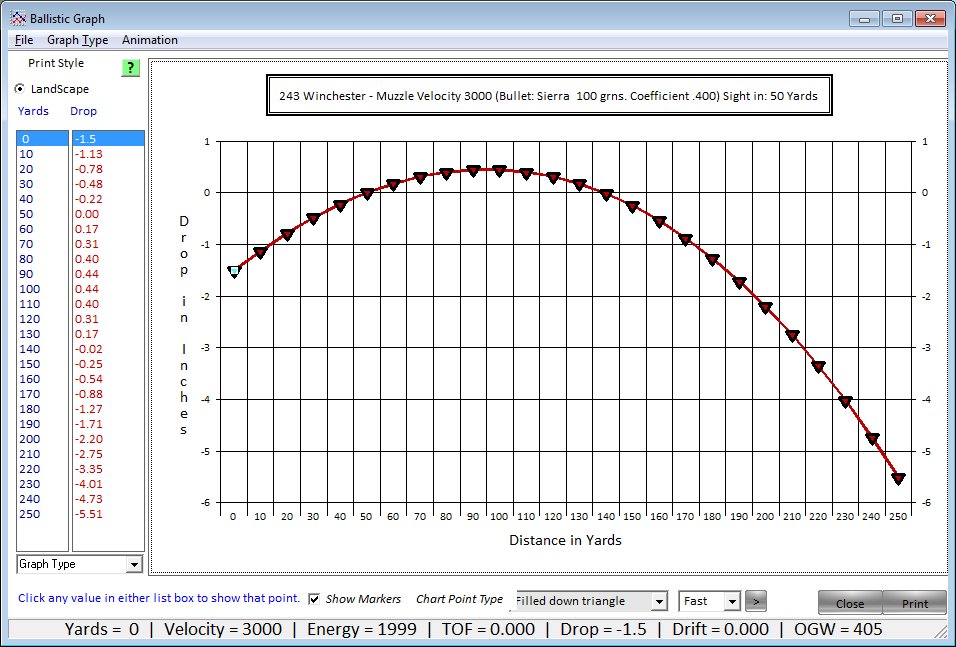Uncheck the Show Markers checkbox
Viewport: 956px width, 647px height.
click(x=315, y=599)
